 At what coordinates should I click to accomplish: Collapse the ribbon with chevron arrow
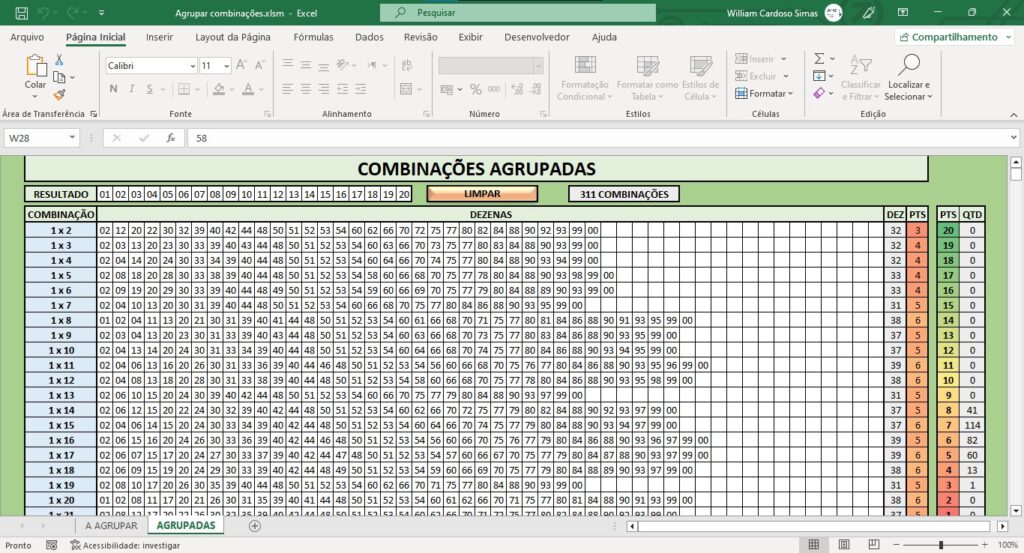(1013, 114)
